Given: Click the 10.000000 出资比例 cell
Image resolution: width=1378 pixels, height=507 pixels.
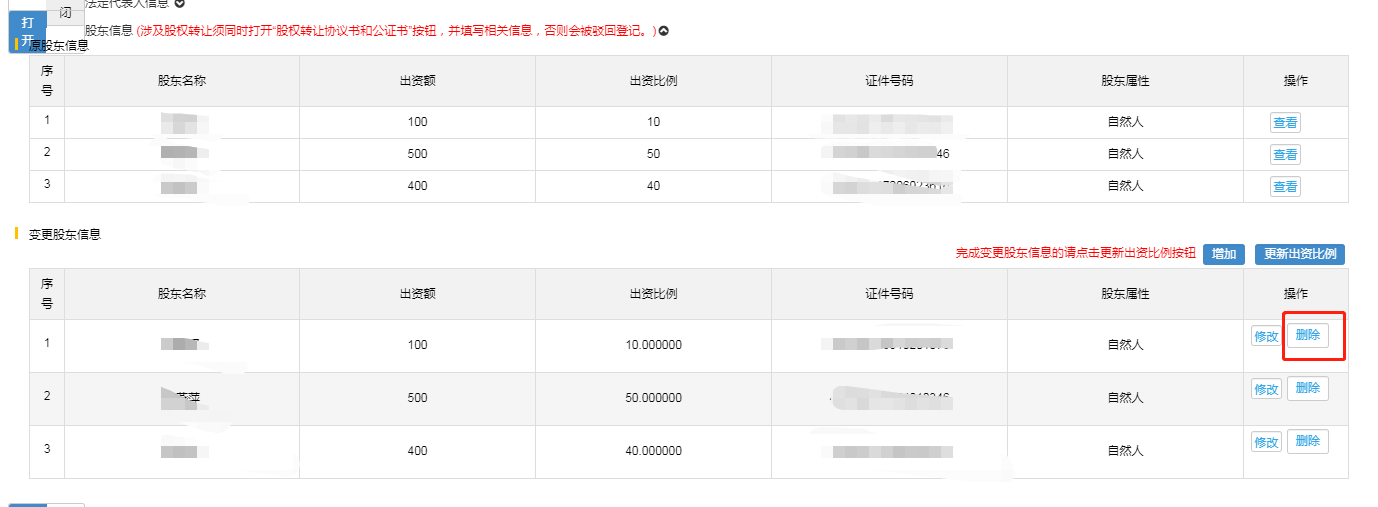Looking at the screenshot, I should click(653, 345).
